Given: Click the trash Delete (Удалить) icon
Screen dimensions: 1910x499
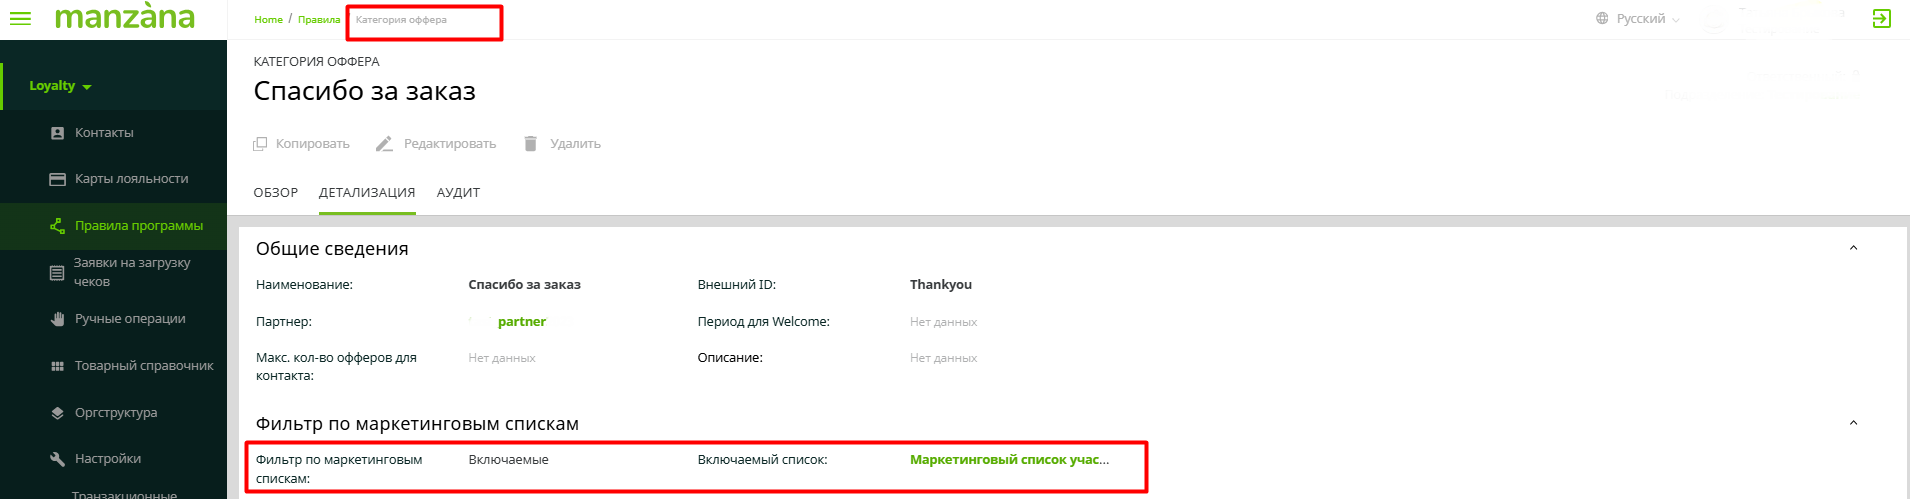Looking at the screenshot, I should (x=531, y=144).
